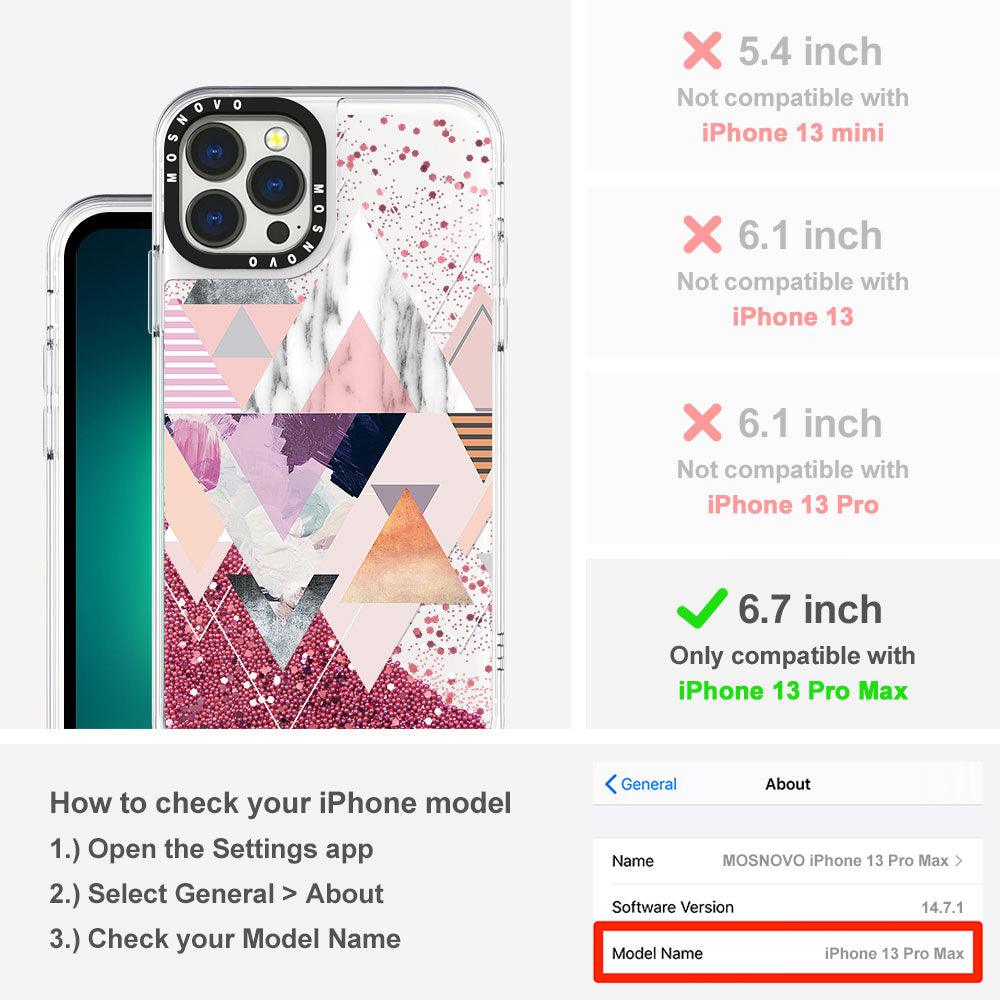1000x1000 pixels.
Task: Click the red X above iPhone 13 Pro text
Action: (x=702, y=422)
